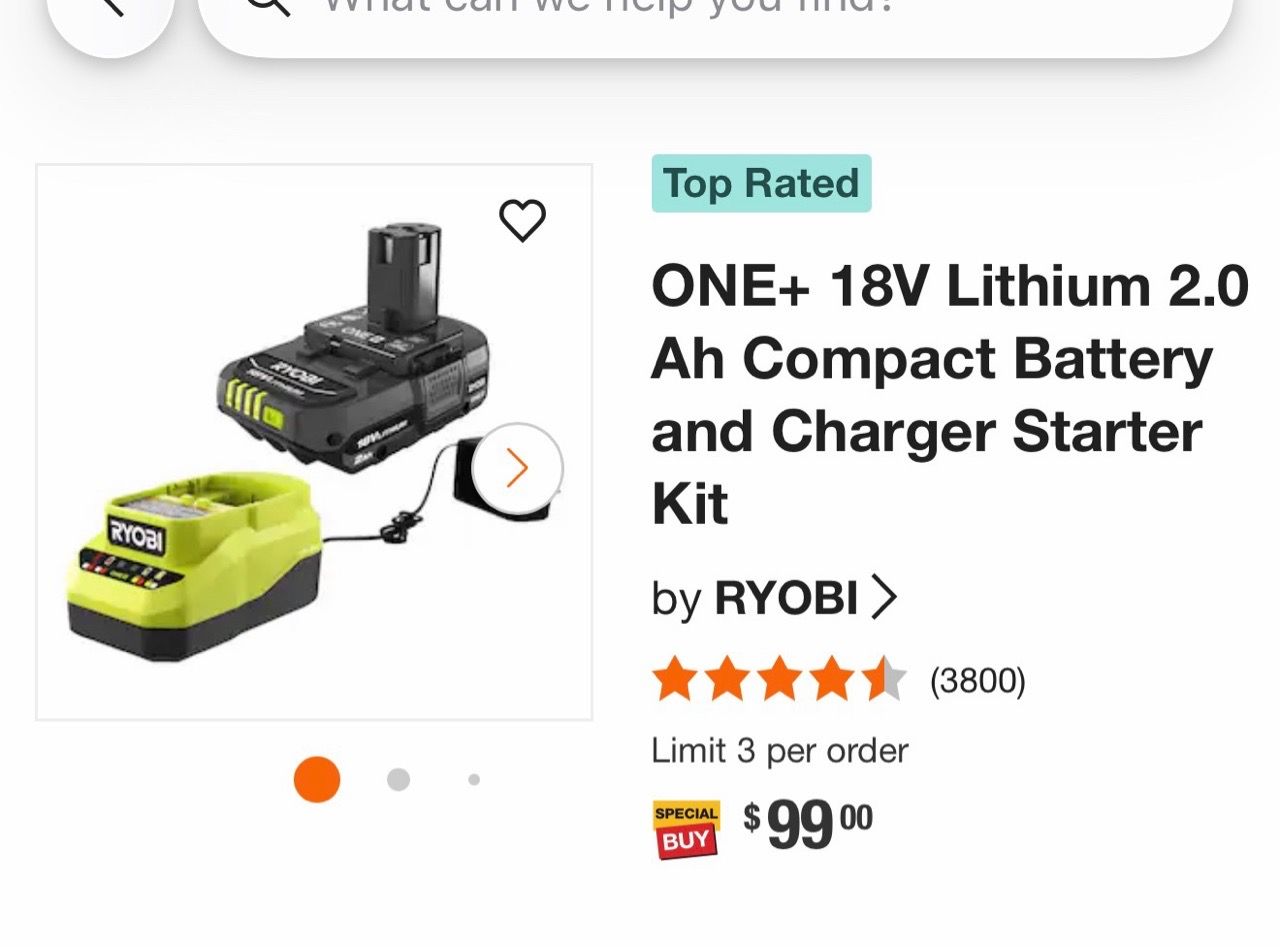This screenshot has width=1280, height=949.
Task: Open the RYOBI brand link
Action: pyautogui.click(x=786, y=598)
